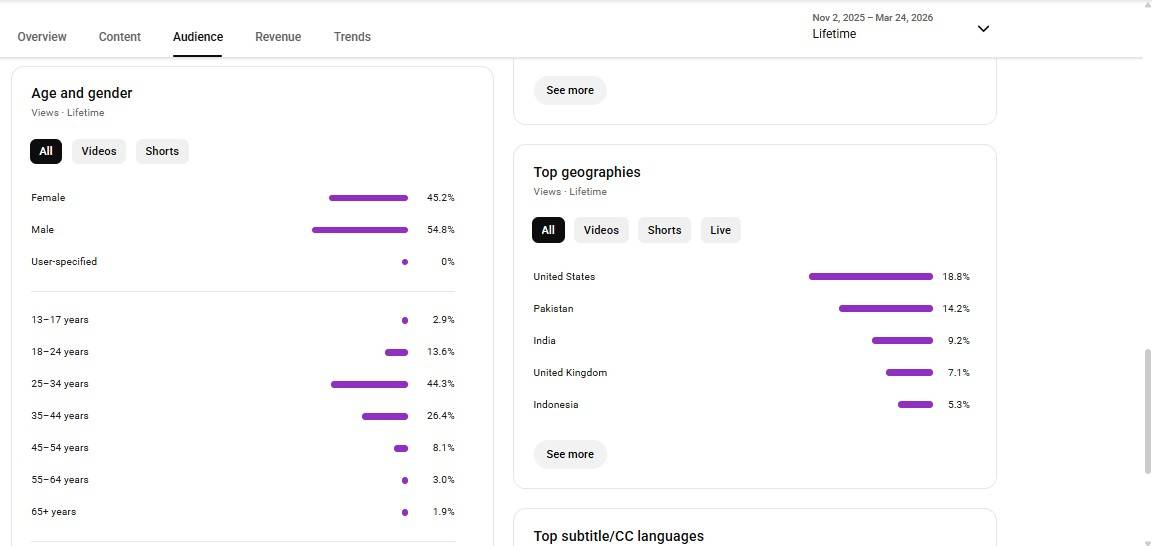Filter Age and gender by Videos
Screen dimensions: 1152x546
[x=99, y=151]
